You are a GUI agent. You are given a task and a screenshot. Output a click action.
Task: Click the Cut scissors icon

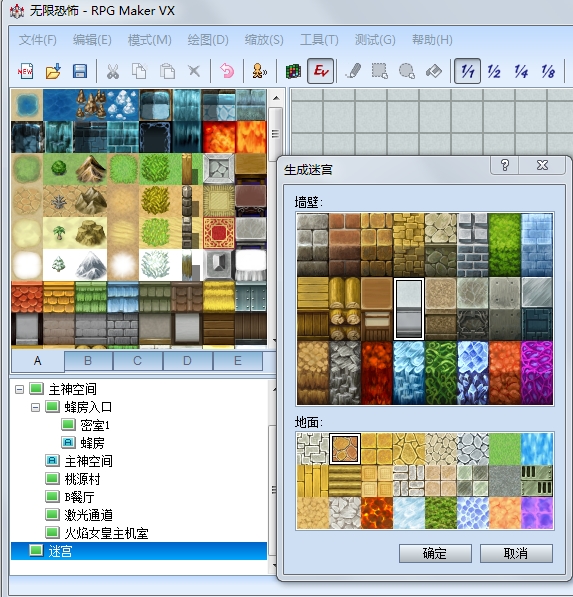pyautogui.click(x=113, y=71)
